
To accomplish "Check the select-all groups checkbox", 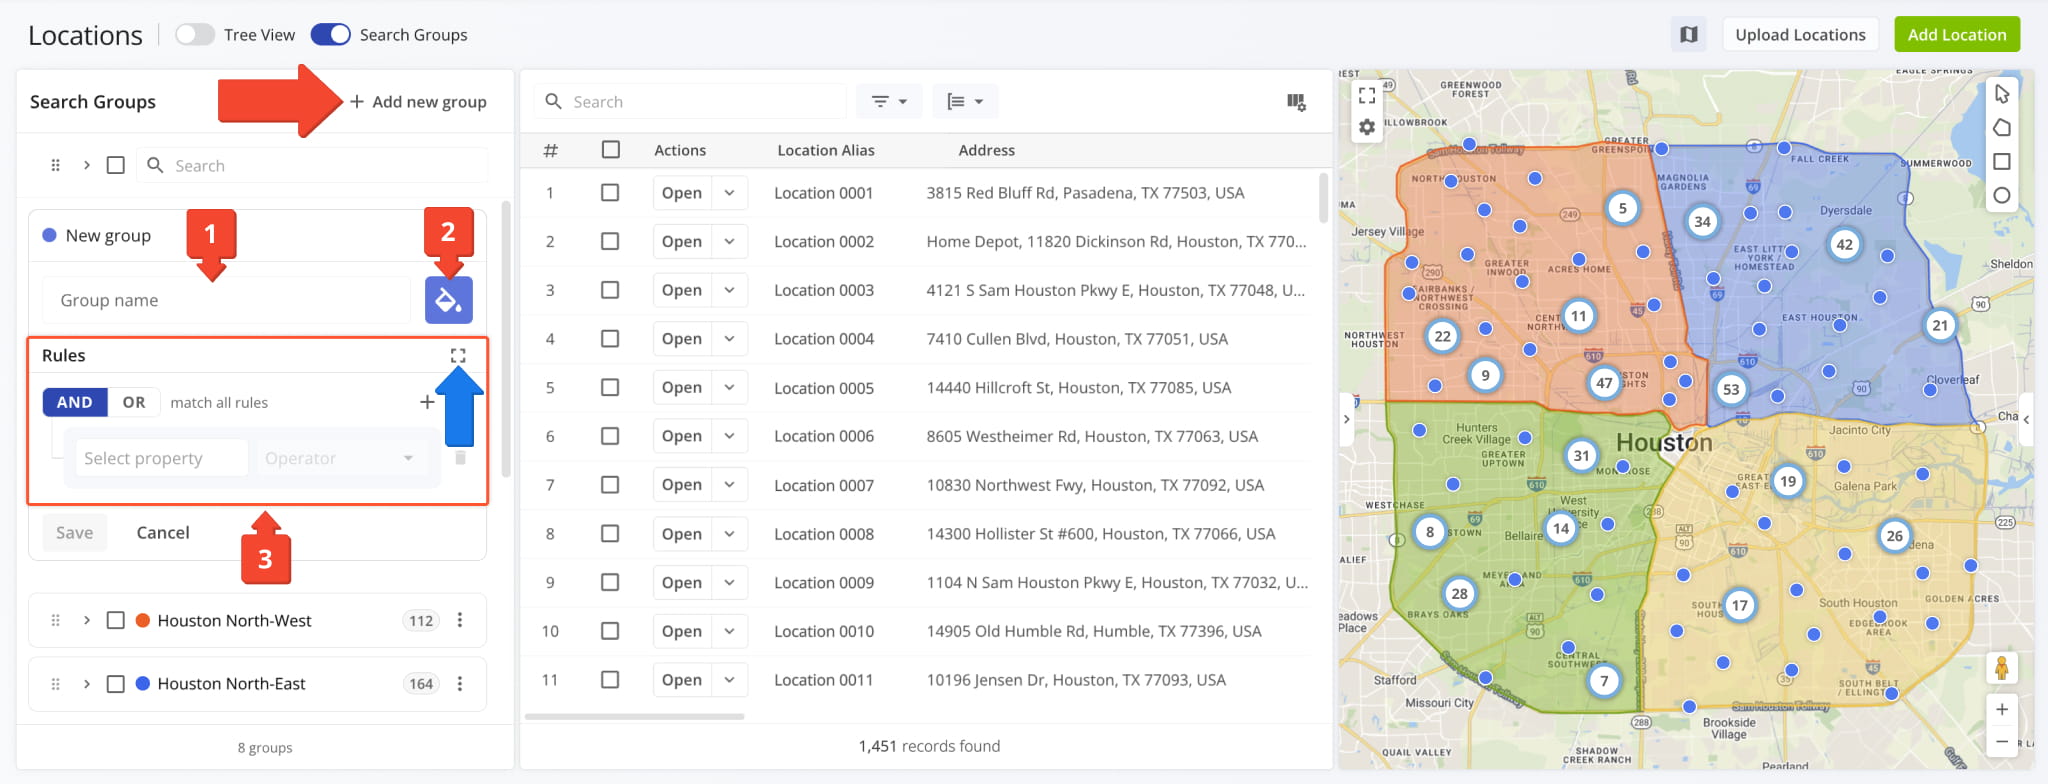I will coord(116,165).
